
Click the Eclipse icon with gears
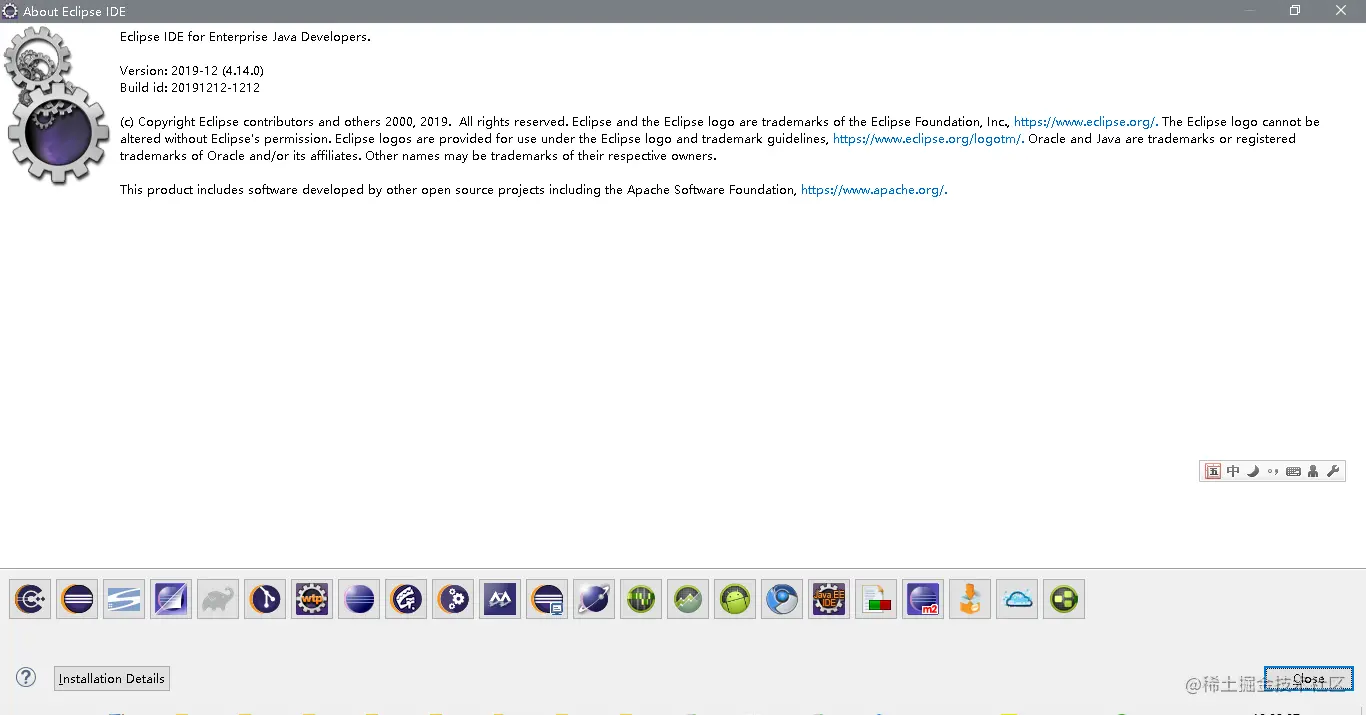[x=453, y=599]
